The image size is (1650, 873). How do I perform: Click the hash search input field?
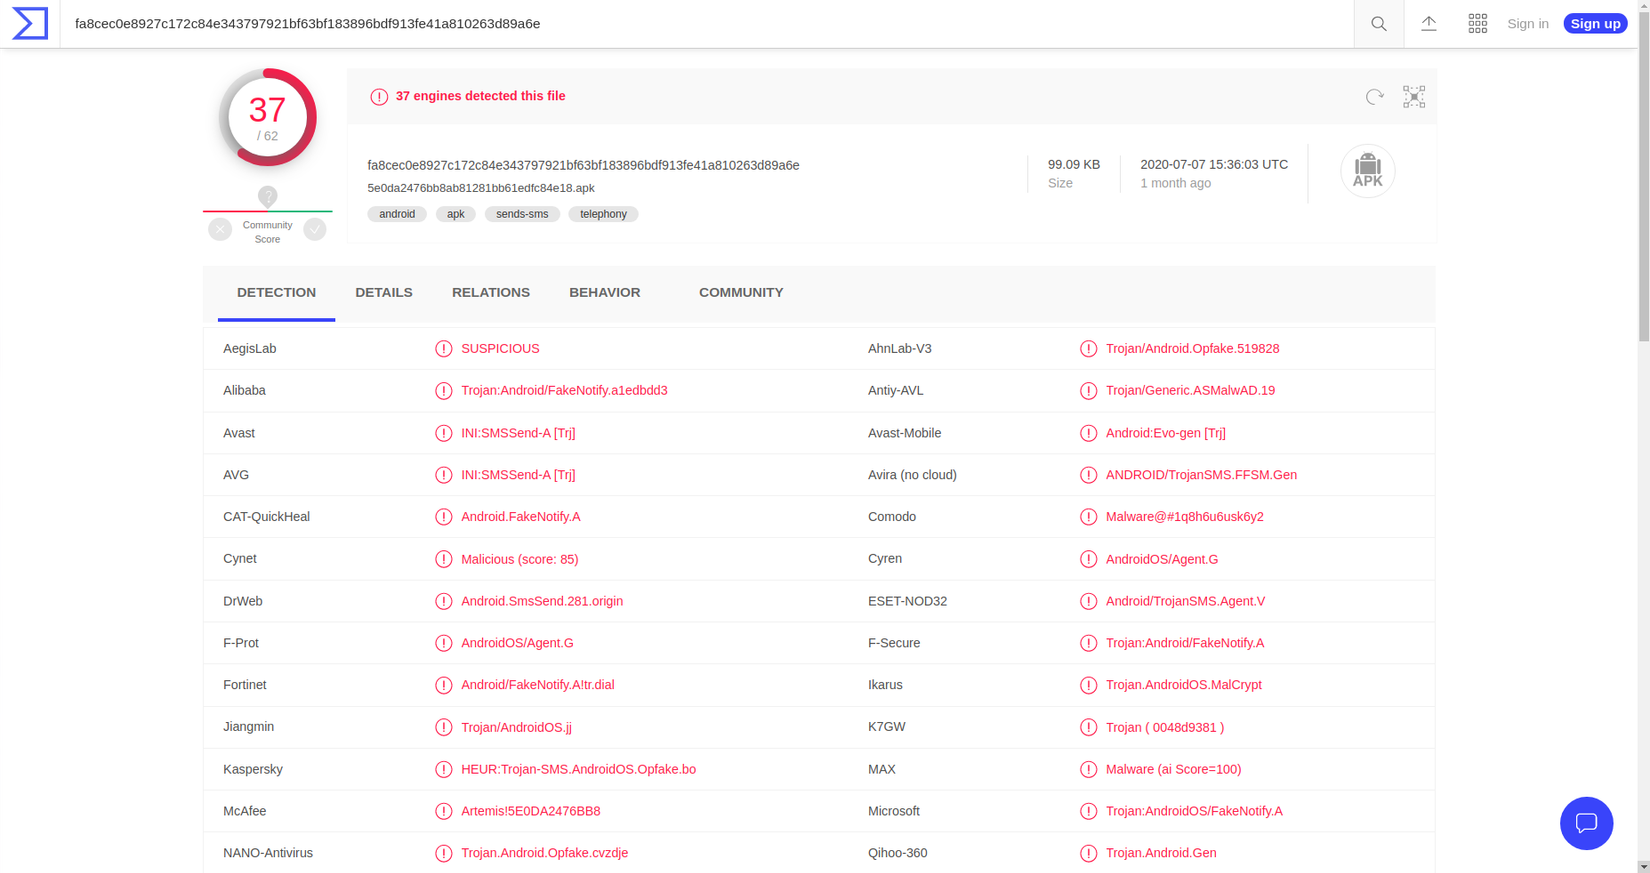click(700, 24)
